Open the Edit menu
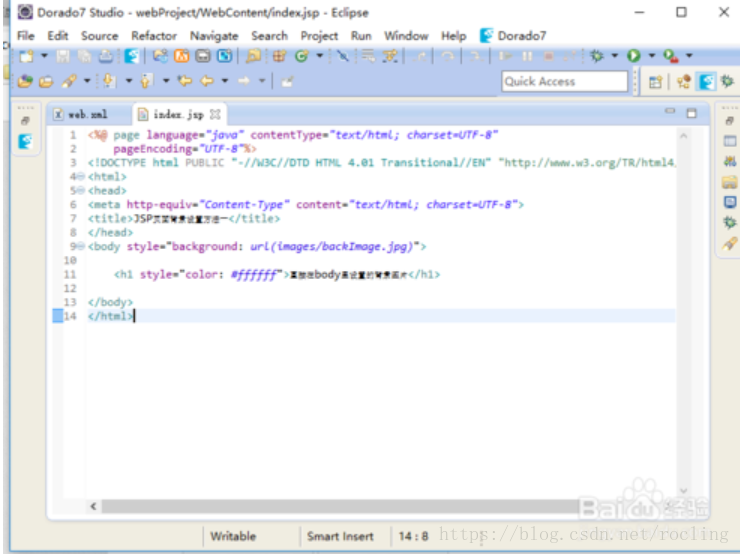The image size is (740, 554). pyautogui.click(x=58, y=36)
